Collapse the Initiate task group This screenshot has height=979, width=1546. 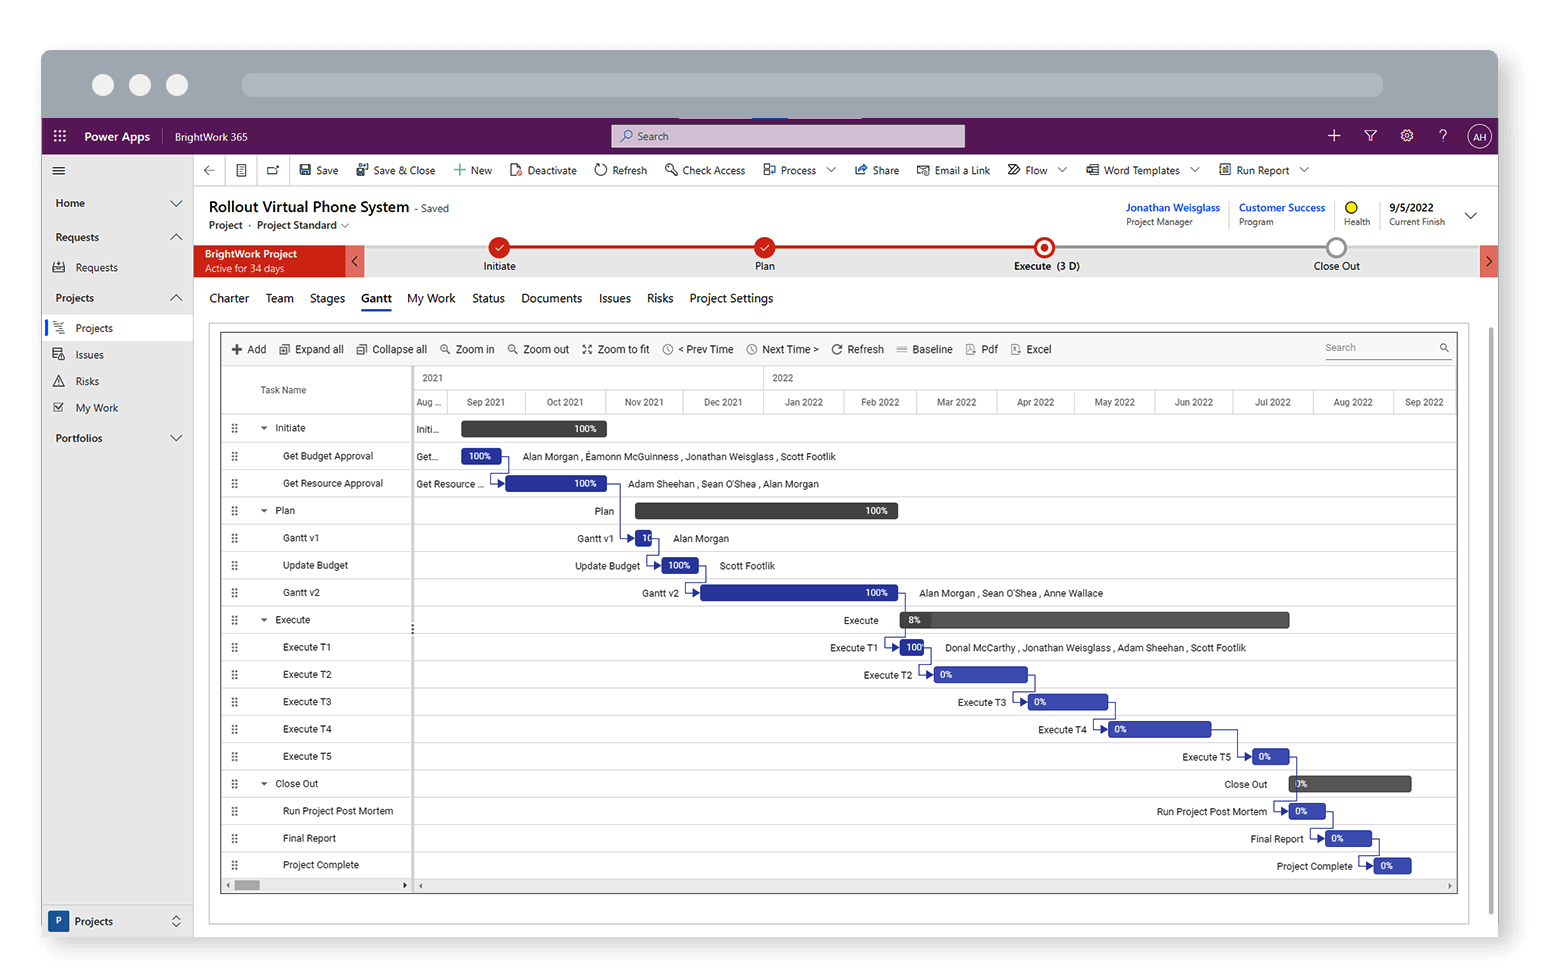click(x=263, y=428)
